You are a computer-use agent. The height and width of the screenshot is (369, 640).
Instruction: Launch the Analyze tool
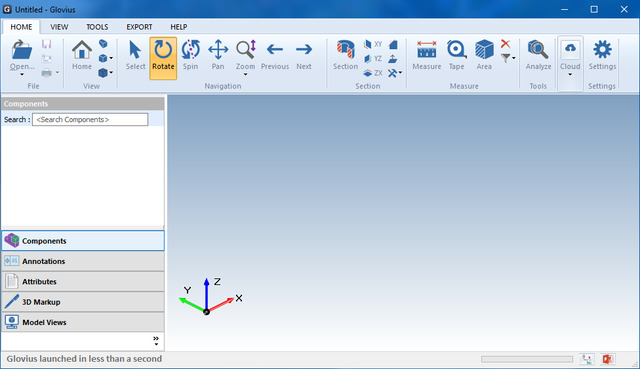coord(538,55)
